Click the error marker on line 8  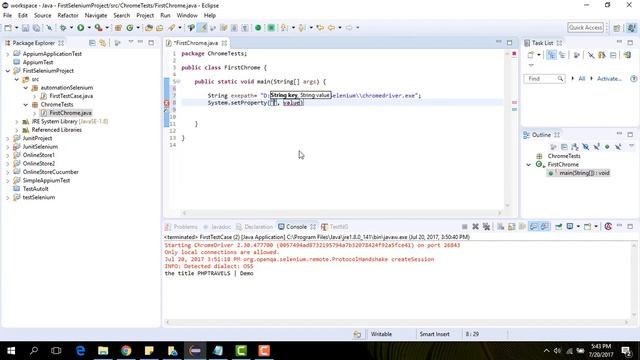coord(167,103)
